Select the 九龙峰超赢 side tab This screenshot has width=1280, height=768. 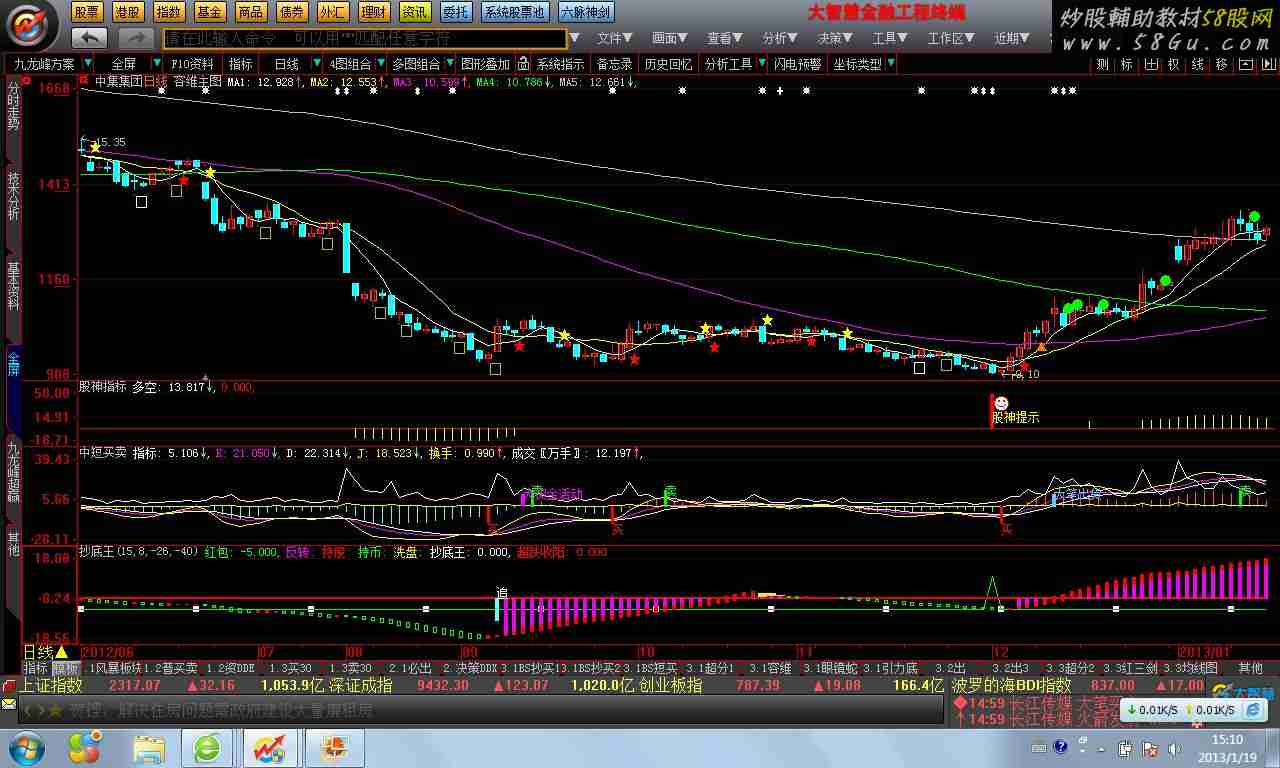13,470
